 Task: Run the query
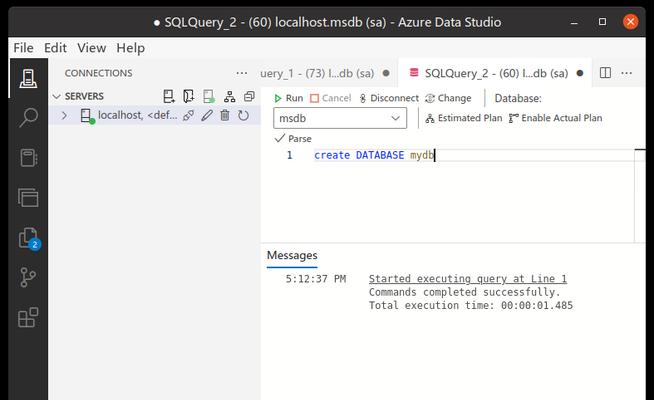[x=289, y=98]
